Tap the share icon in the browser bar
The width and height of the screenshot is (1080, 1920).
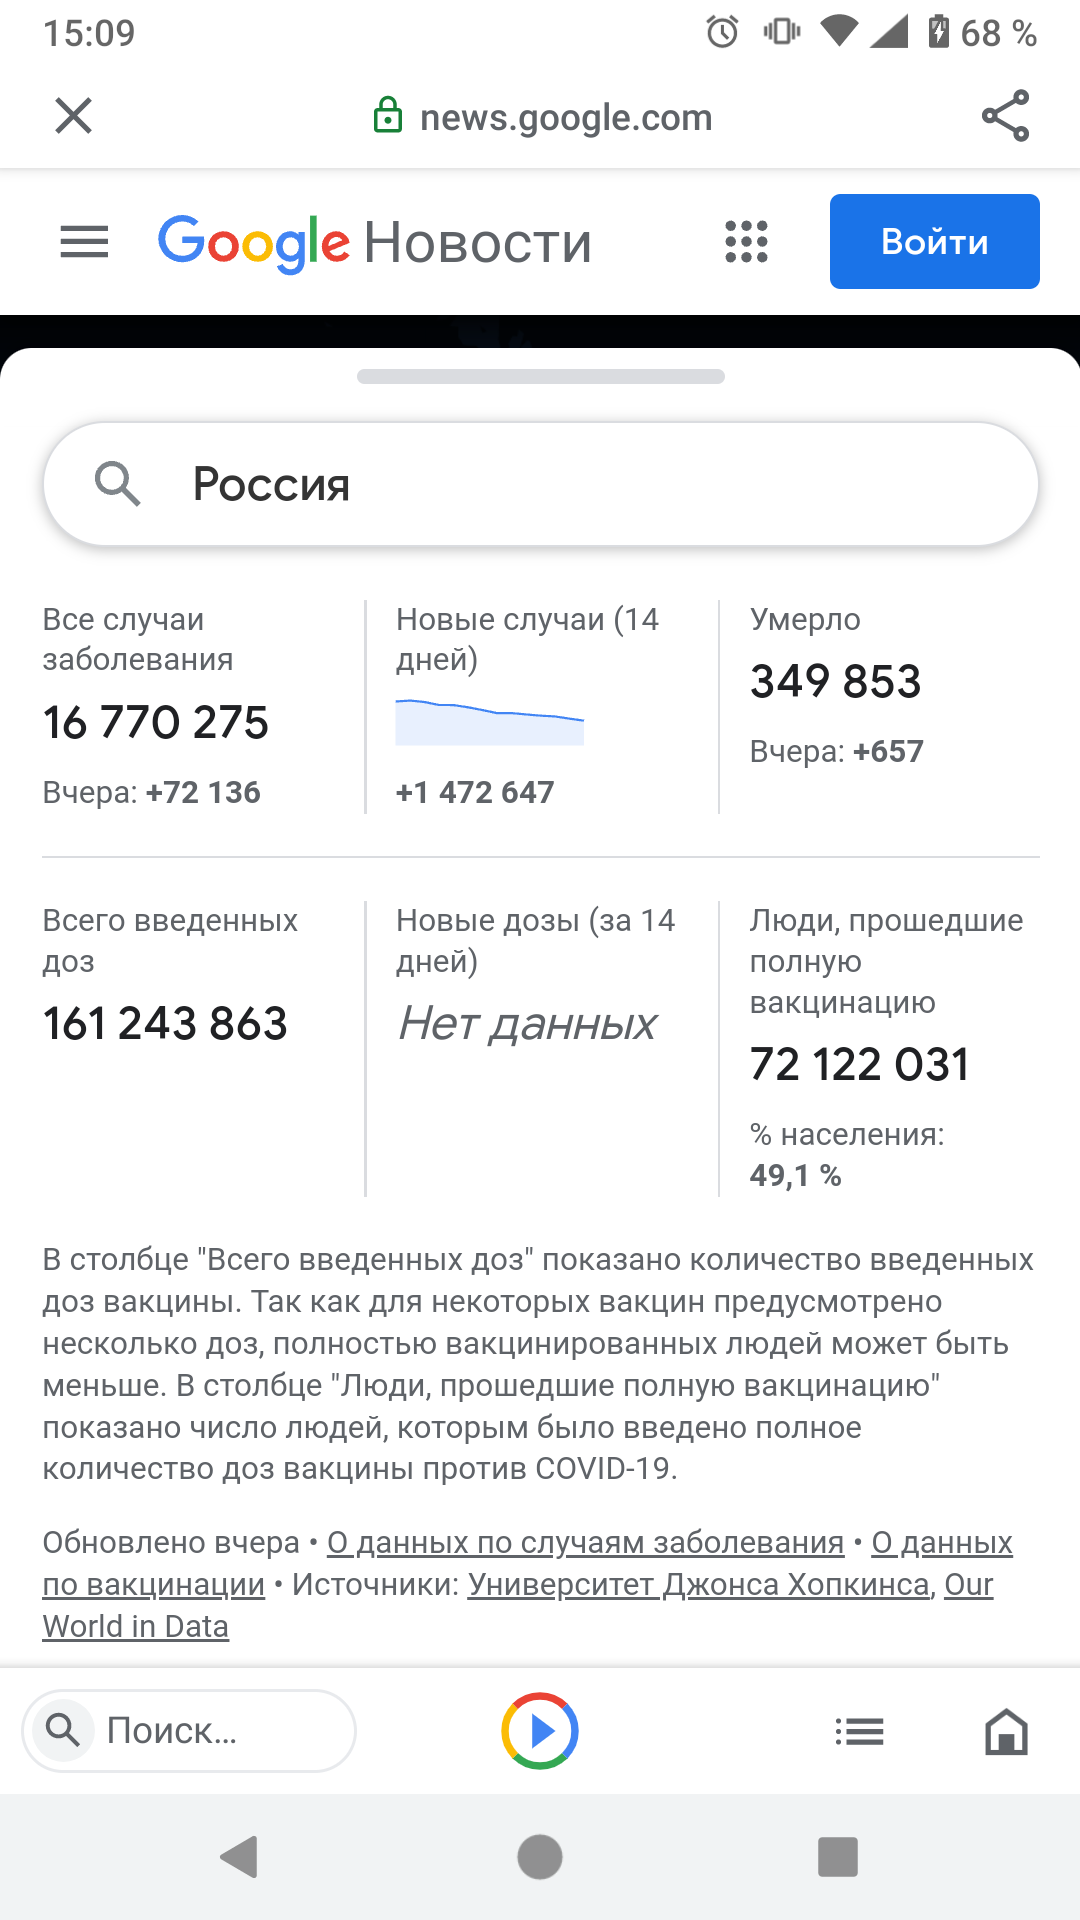(x=1005, y=116)
